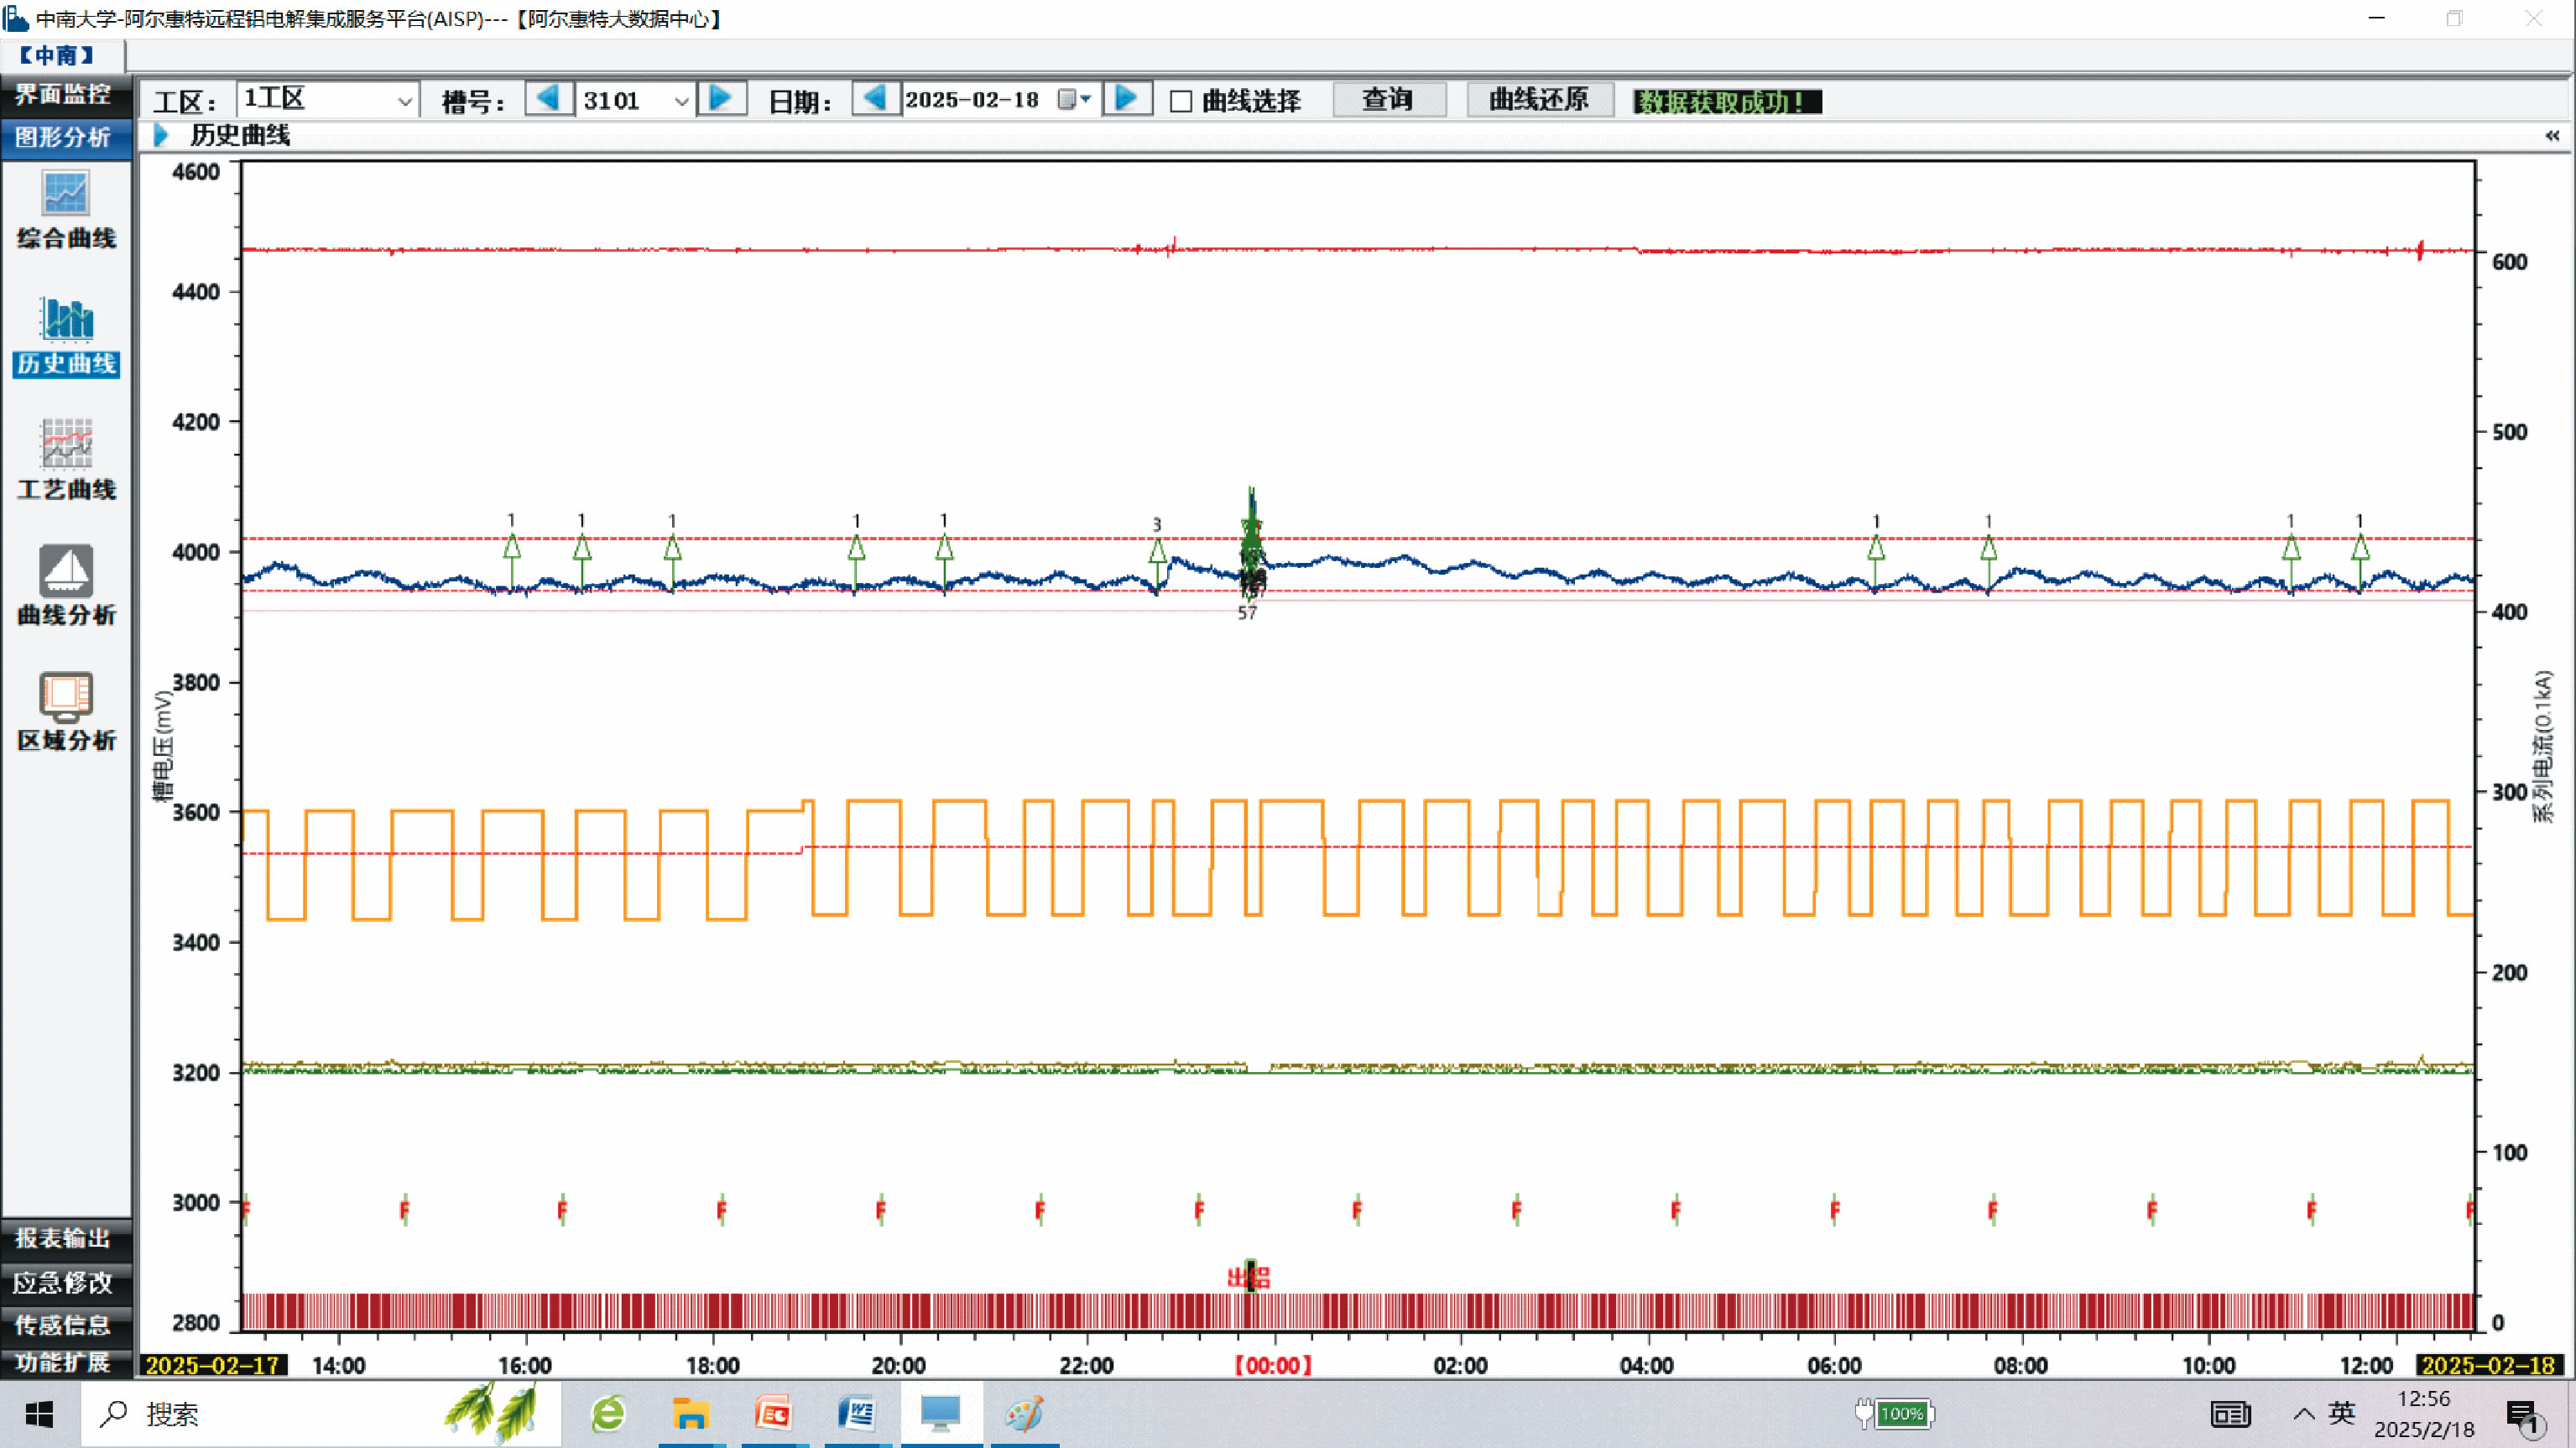2576x1448 pixels.
Task: Open the 功能扩展 menu section
Action: tap(66, 1362)
